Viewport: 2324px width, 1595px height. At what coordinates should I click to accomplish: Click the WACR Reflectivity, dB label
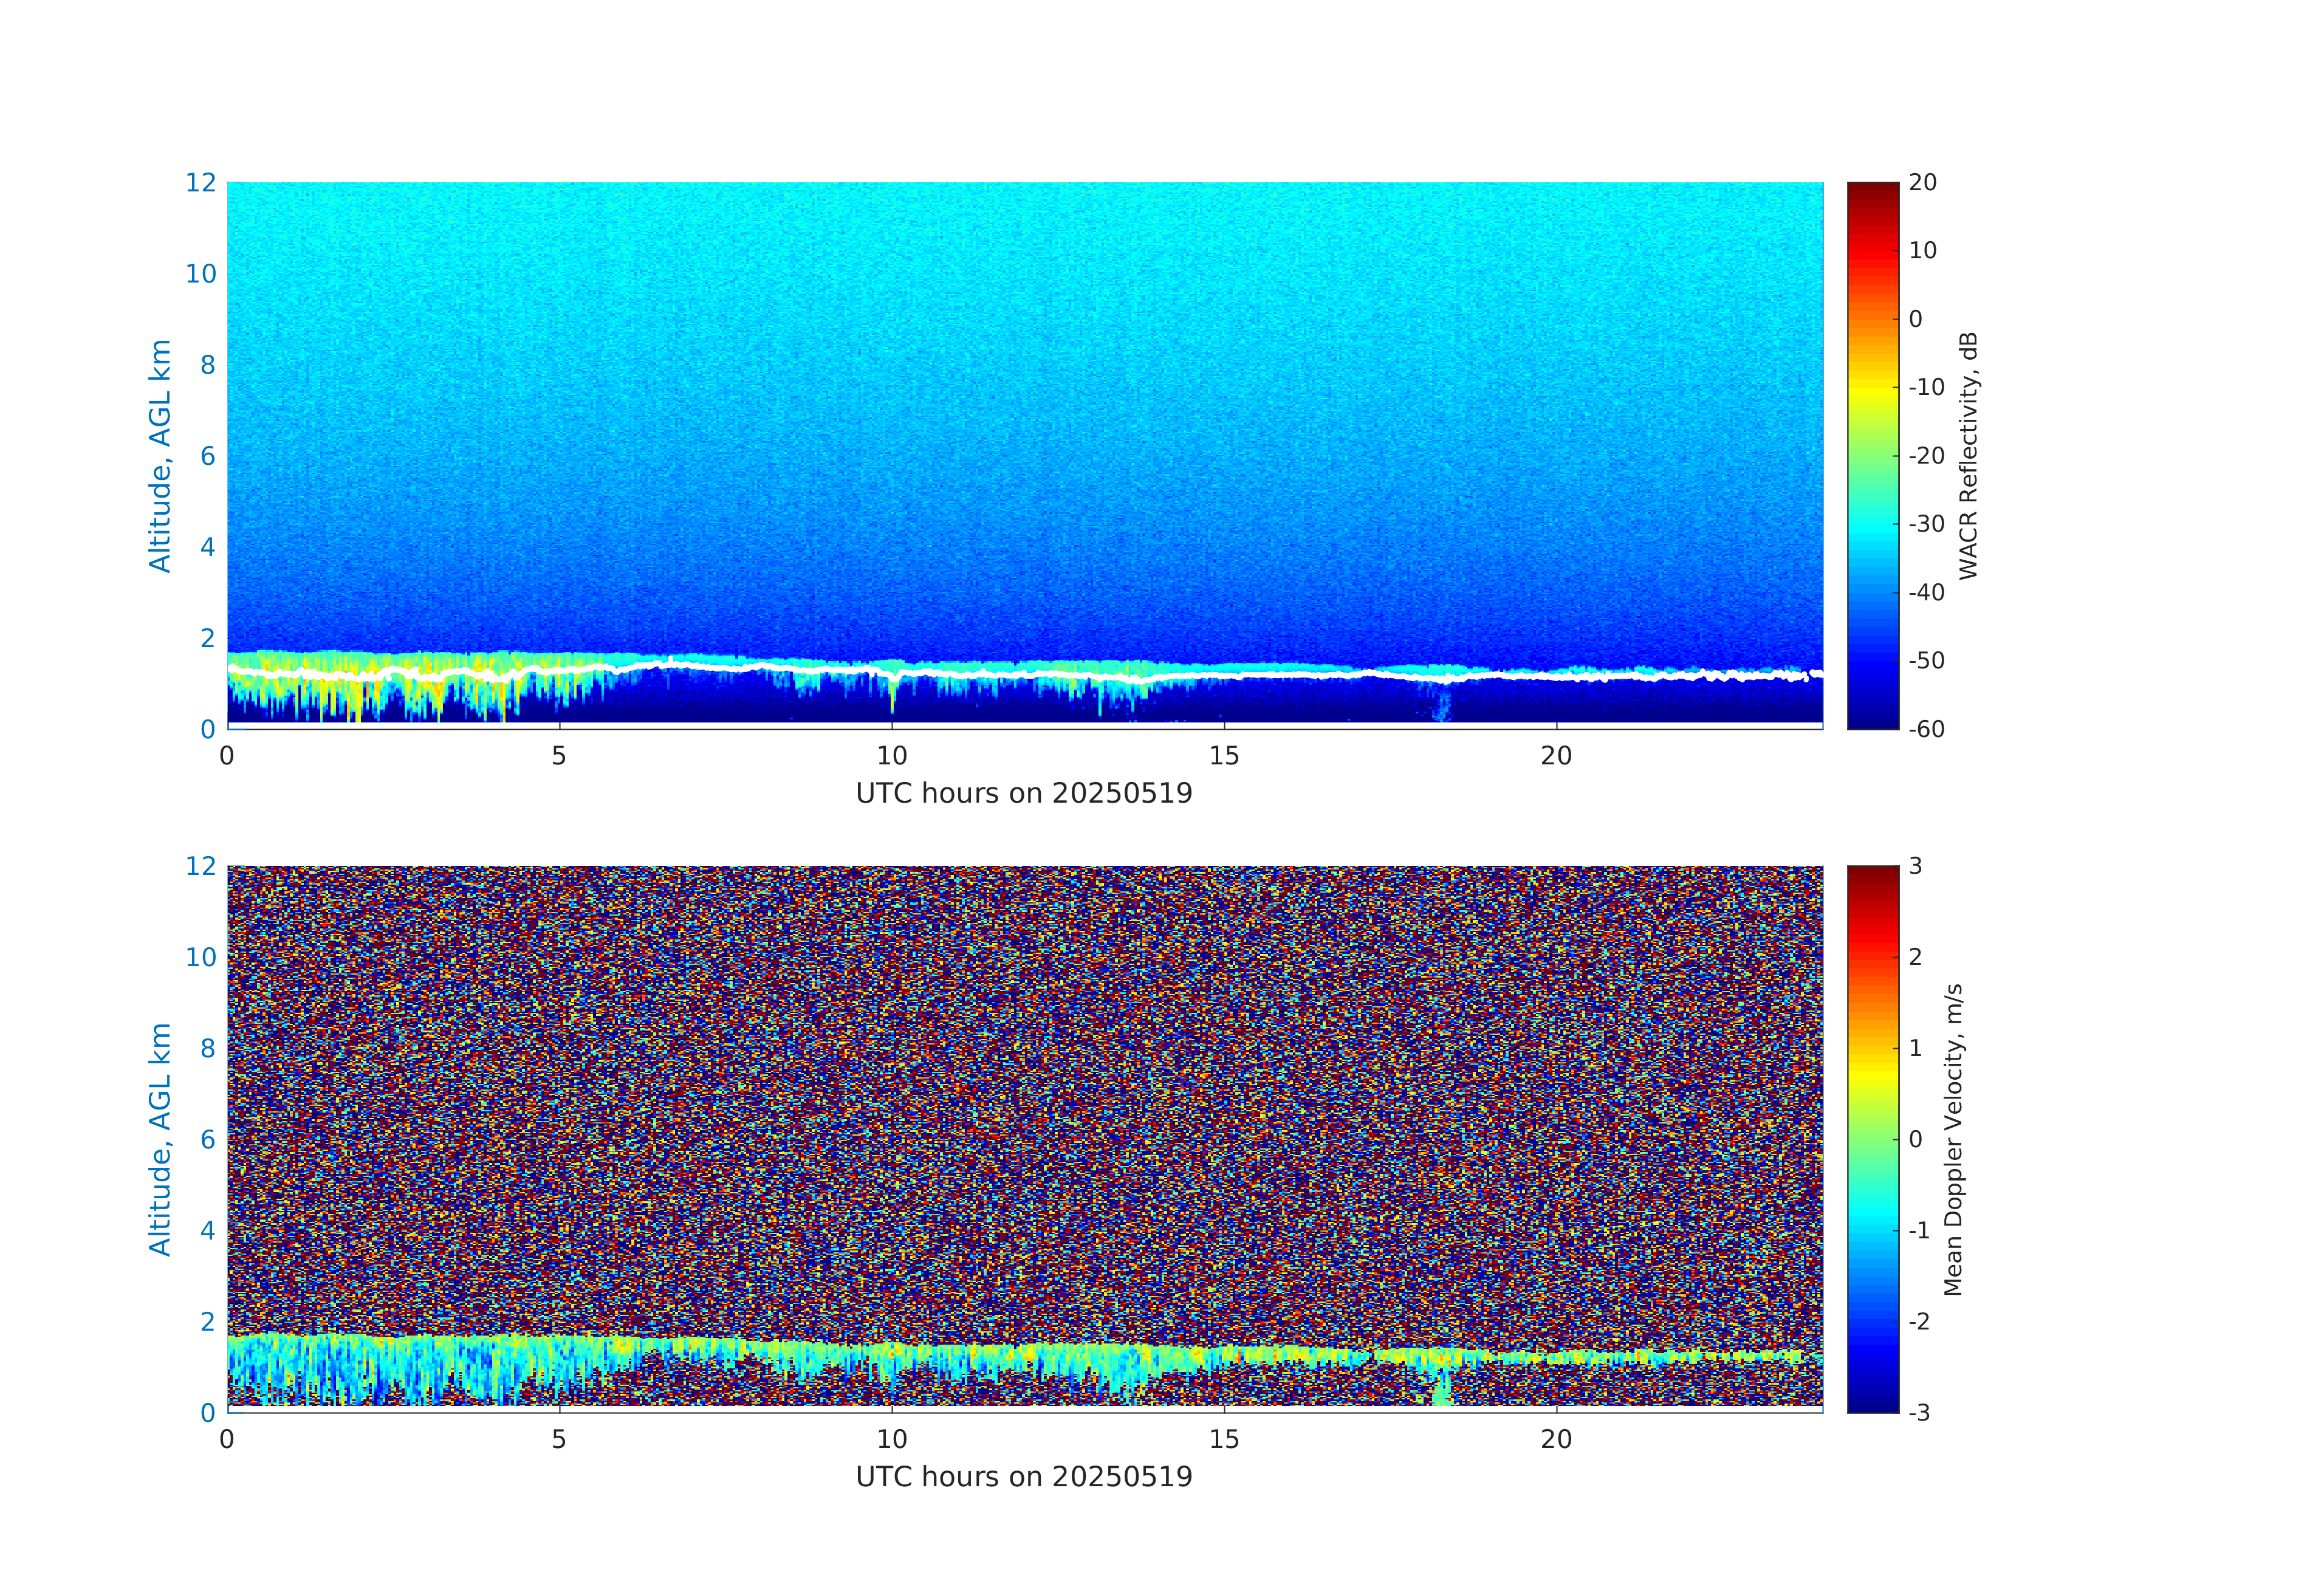(1968, 455)
